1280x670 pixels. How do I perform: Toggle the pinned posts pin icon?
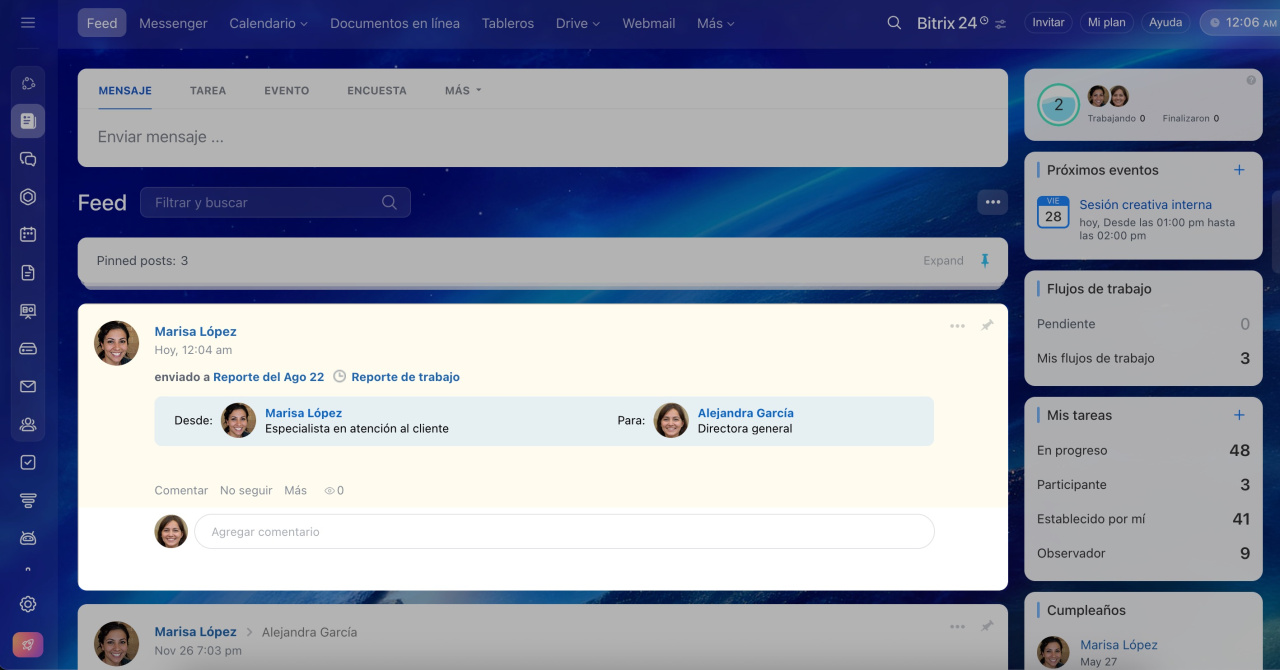[985, 260]
